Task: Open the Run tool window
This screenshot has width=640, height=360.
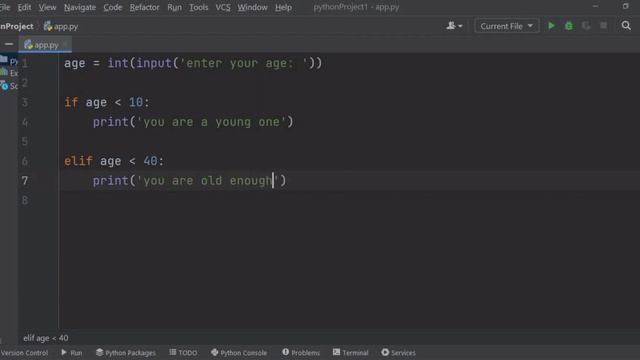Action: click(x=72, y=353)
